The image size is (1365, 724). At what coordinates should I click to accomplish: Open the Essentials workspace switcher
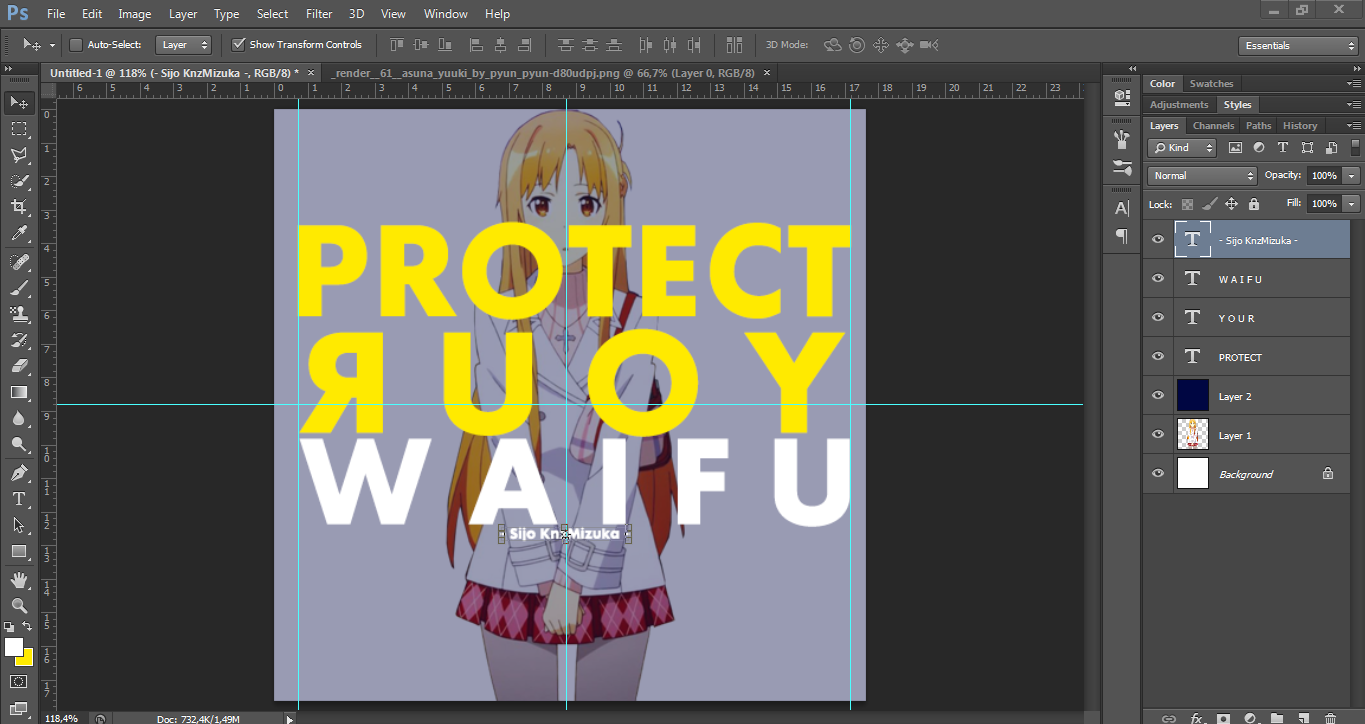pos(1297,45)
